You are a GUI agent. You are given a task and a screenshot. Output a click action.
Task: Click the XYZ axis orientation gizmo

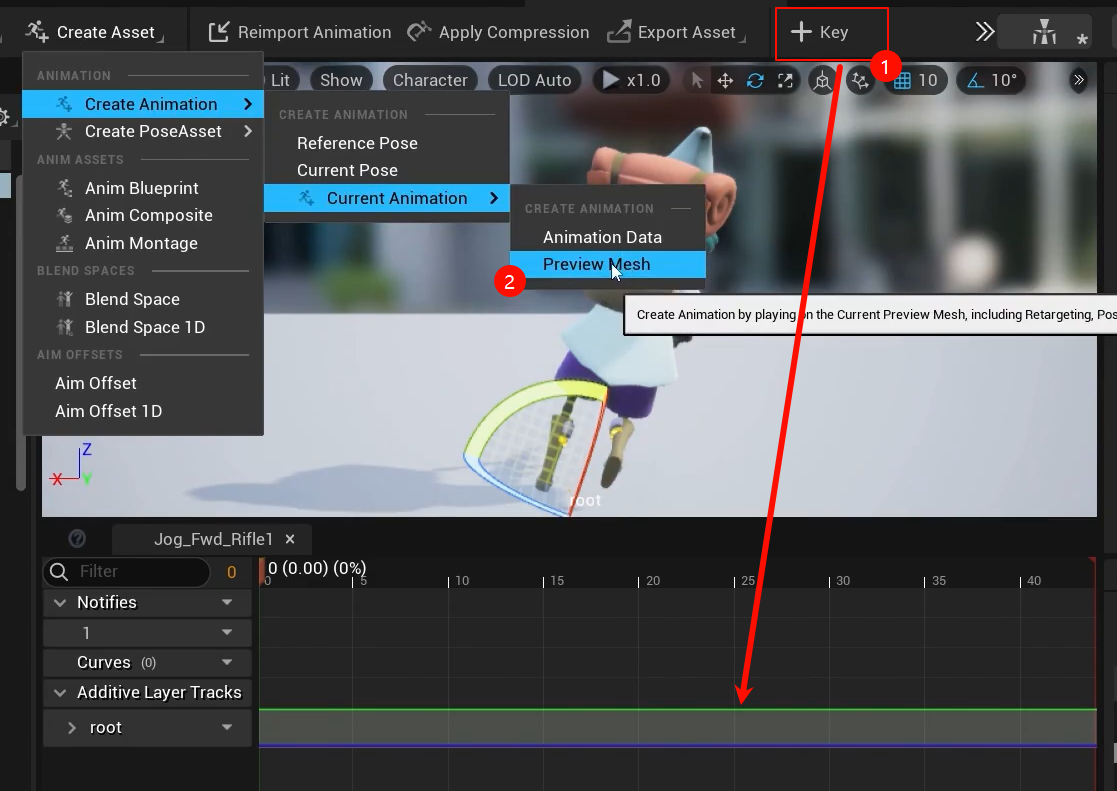[x=73, y=465]
